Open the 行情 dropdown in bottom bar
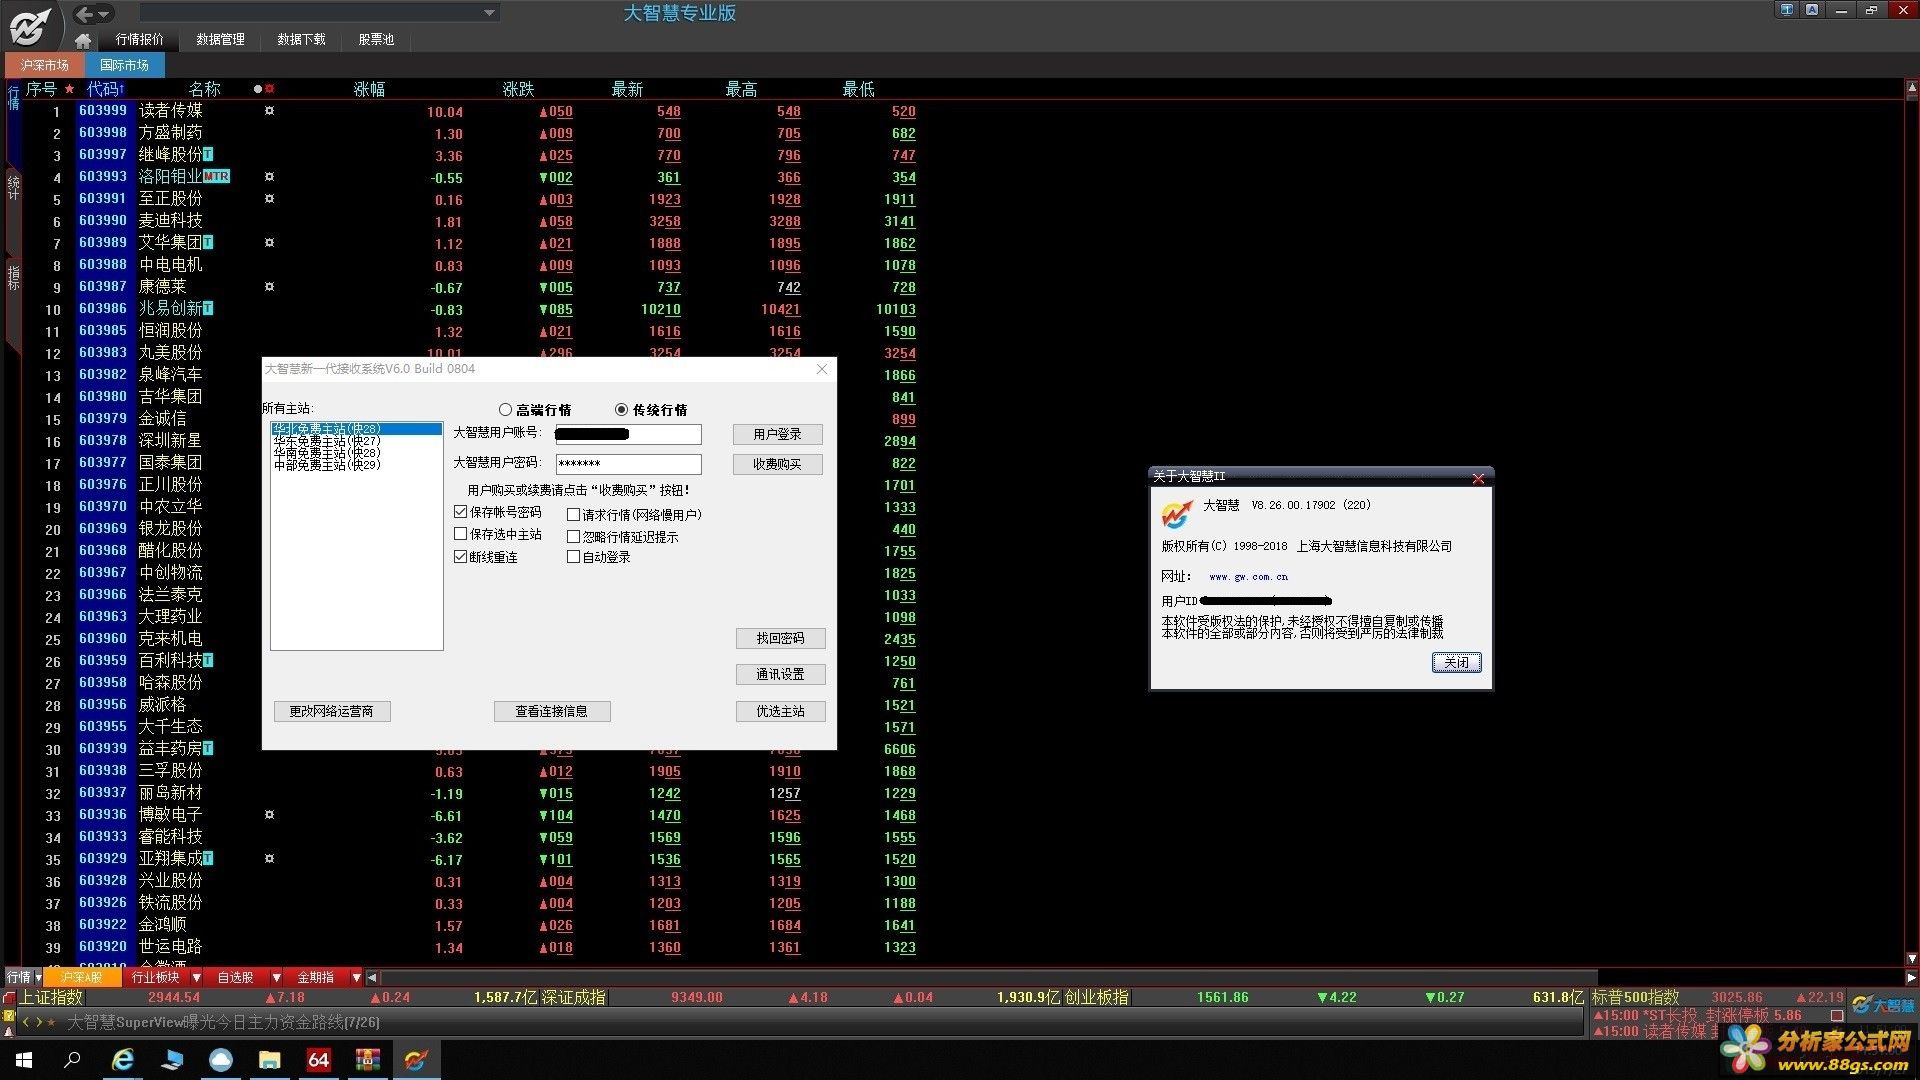The image size is (1920, 1080). tap(38, 977)
